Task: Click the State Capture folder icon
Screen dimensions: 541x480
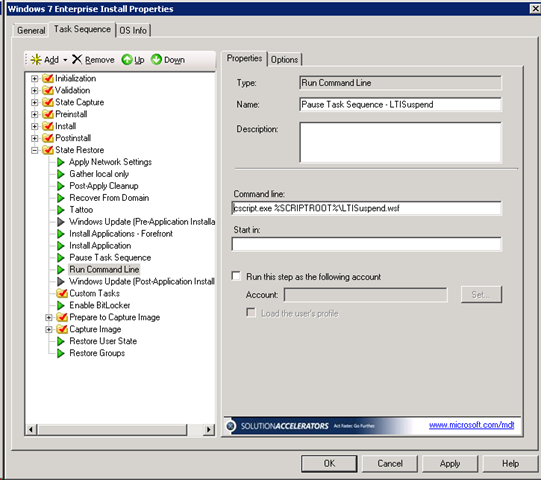Action: click(48, 102)
